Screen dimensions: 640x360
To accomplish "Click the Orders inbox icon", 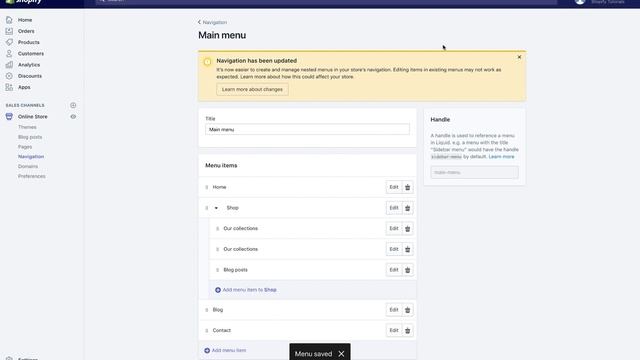I will click(9, 31).
